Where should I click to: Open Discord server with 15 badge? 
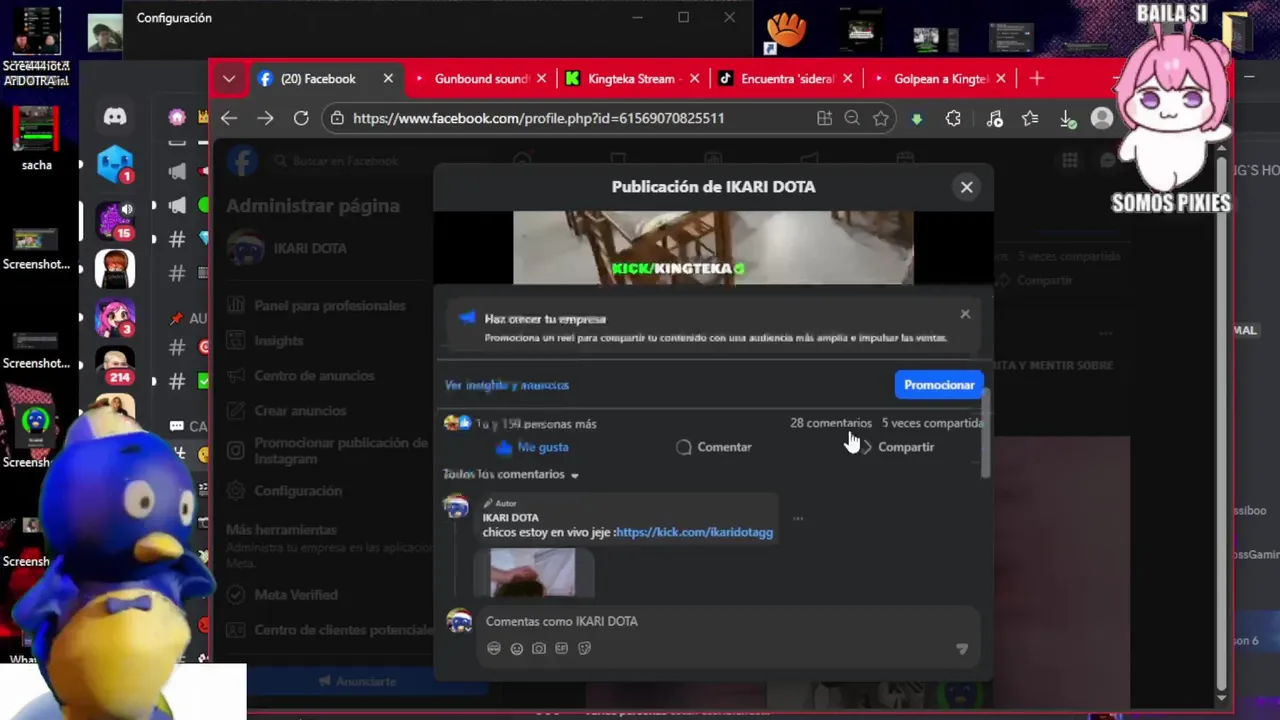[115, 219]
